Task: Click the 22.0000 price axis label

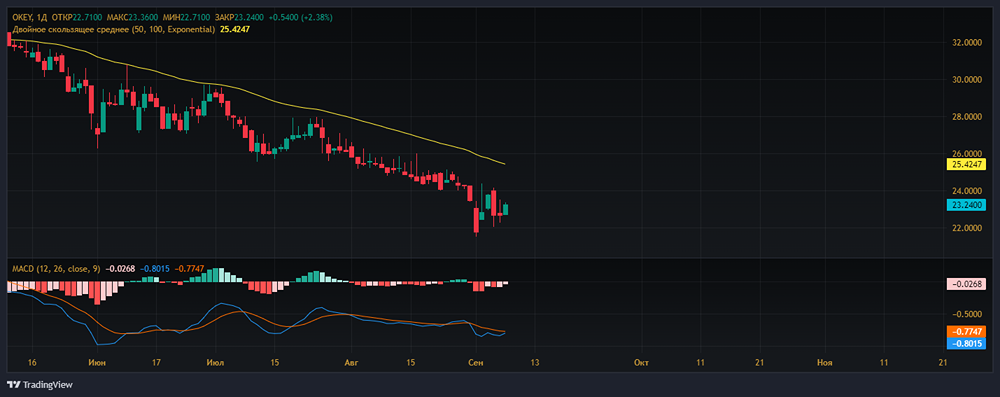Action: (x=967, y=228)
